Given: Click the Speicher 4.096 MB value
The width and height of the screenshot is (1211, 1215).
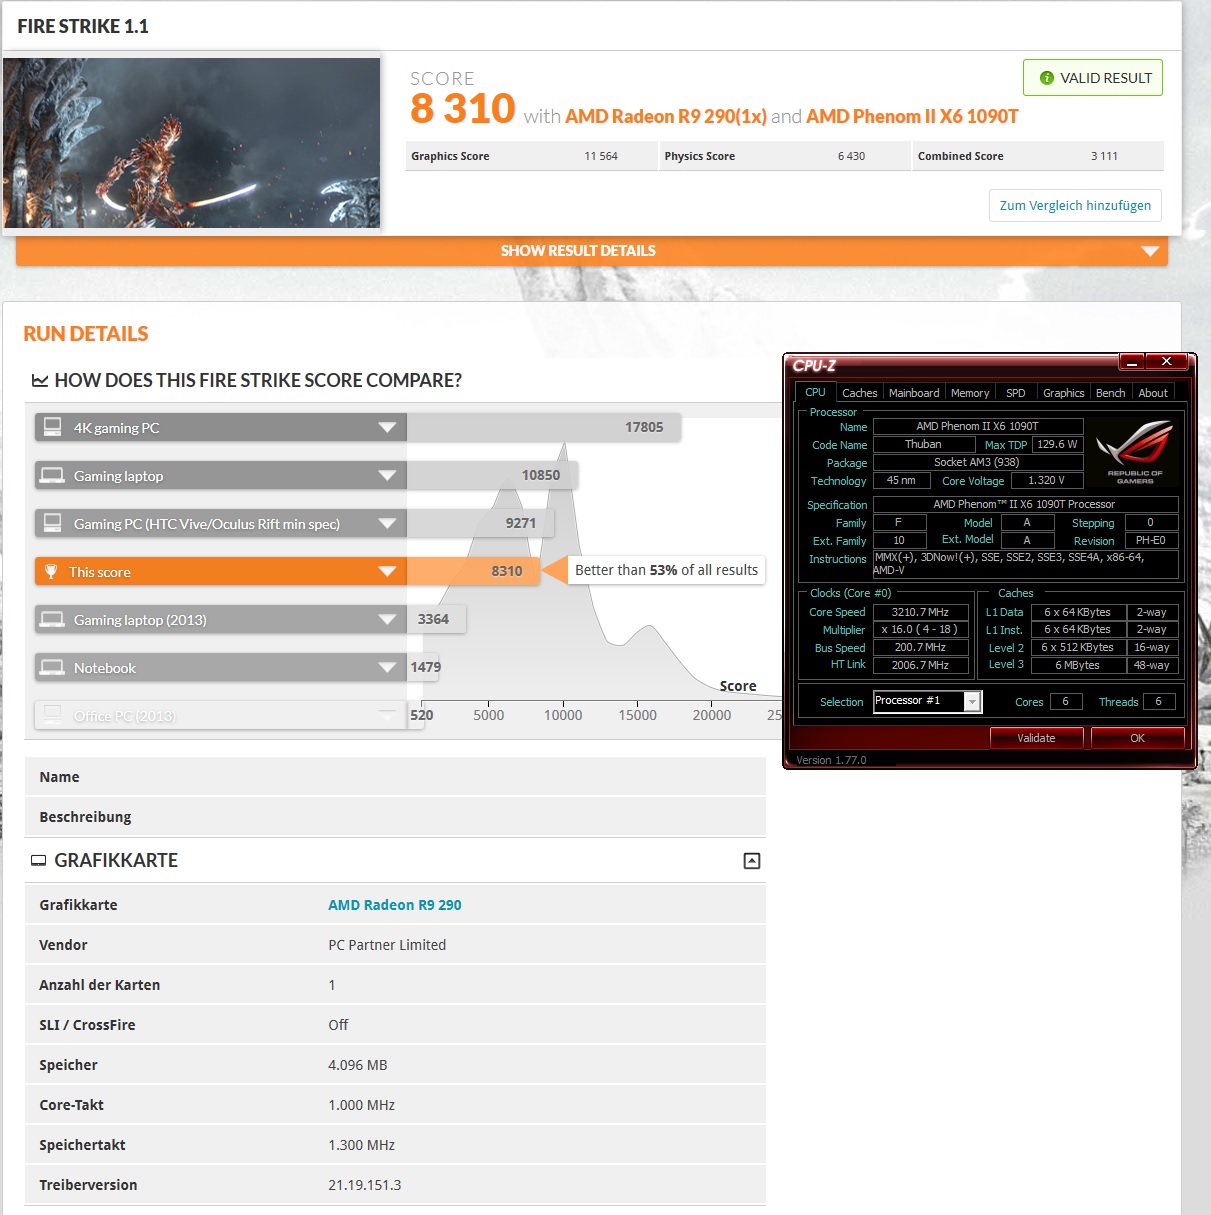Looking at the screenshot, I should [x=358, y=1065].
